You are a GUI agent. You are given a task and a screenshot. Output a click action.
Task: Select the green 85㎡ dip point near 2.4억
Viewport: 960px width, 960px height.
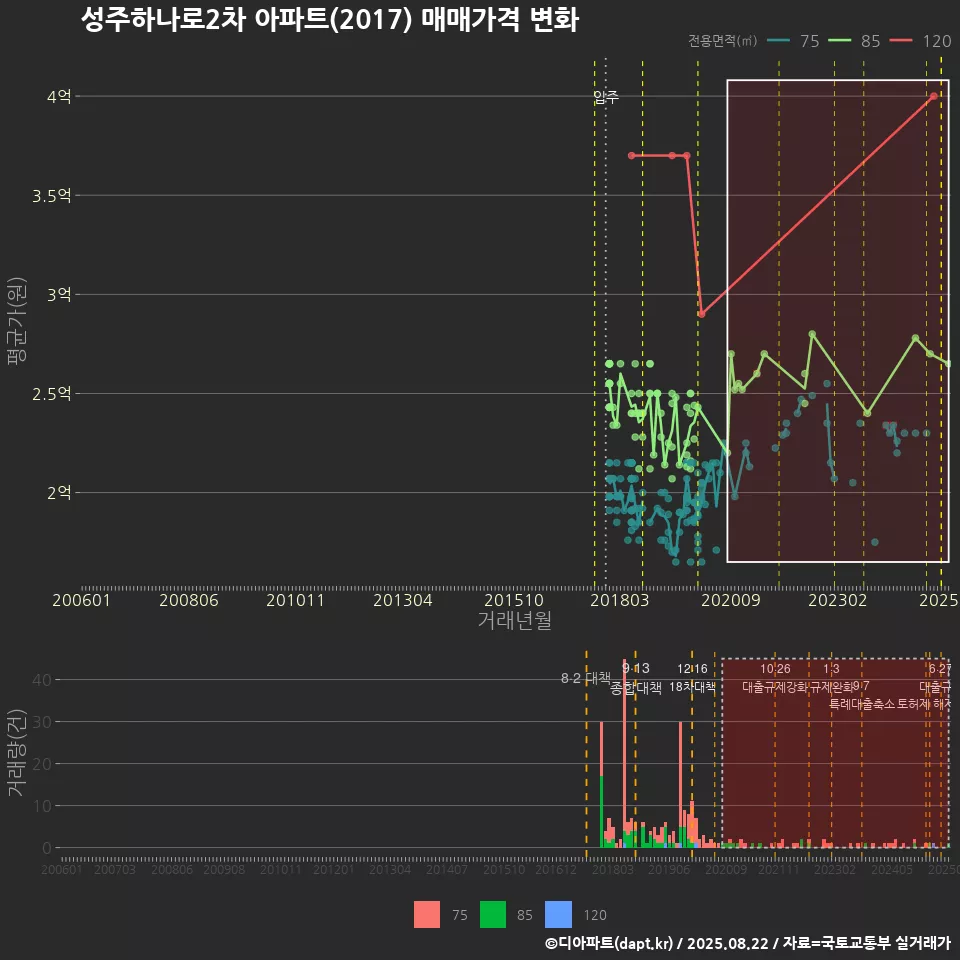tap(867, 413)
